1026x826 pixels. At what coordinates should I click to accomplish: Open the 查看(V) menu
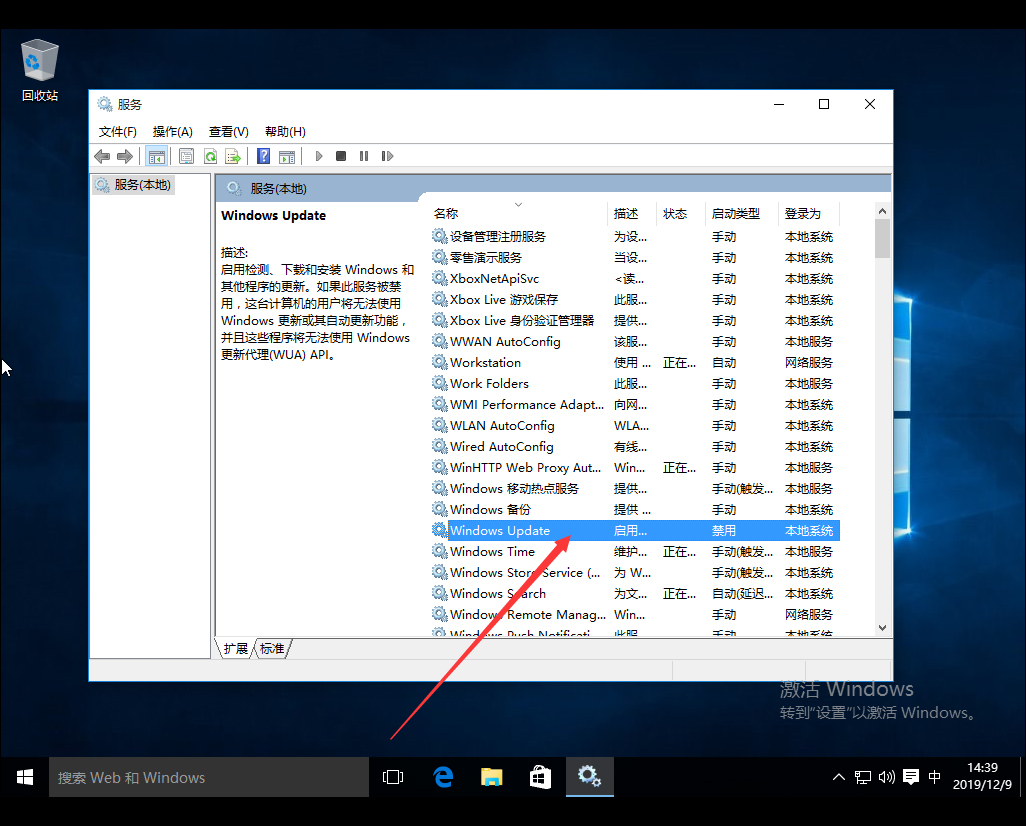click(228, 131)
